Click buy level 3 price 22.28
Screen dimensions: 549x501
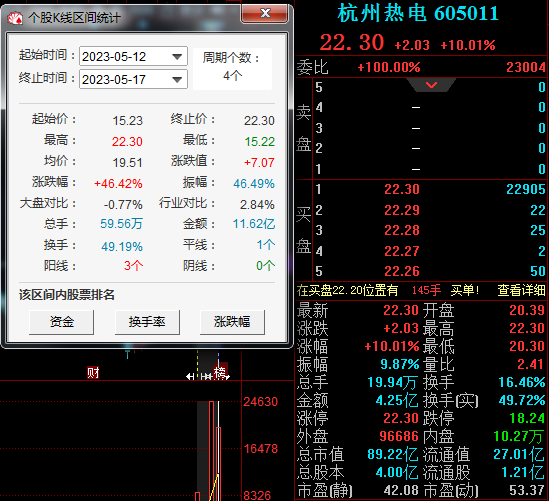(x=402, y=230)
